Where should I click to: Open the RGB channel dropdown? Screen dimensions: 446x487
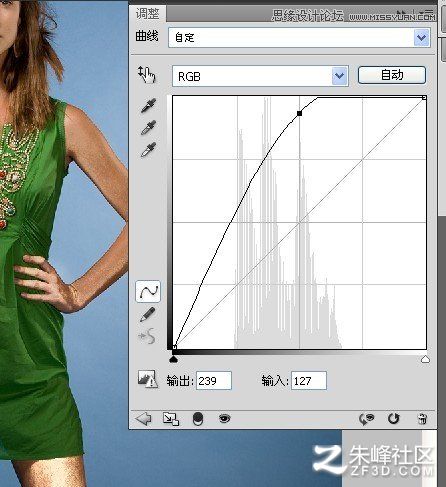pos(260,76)
